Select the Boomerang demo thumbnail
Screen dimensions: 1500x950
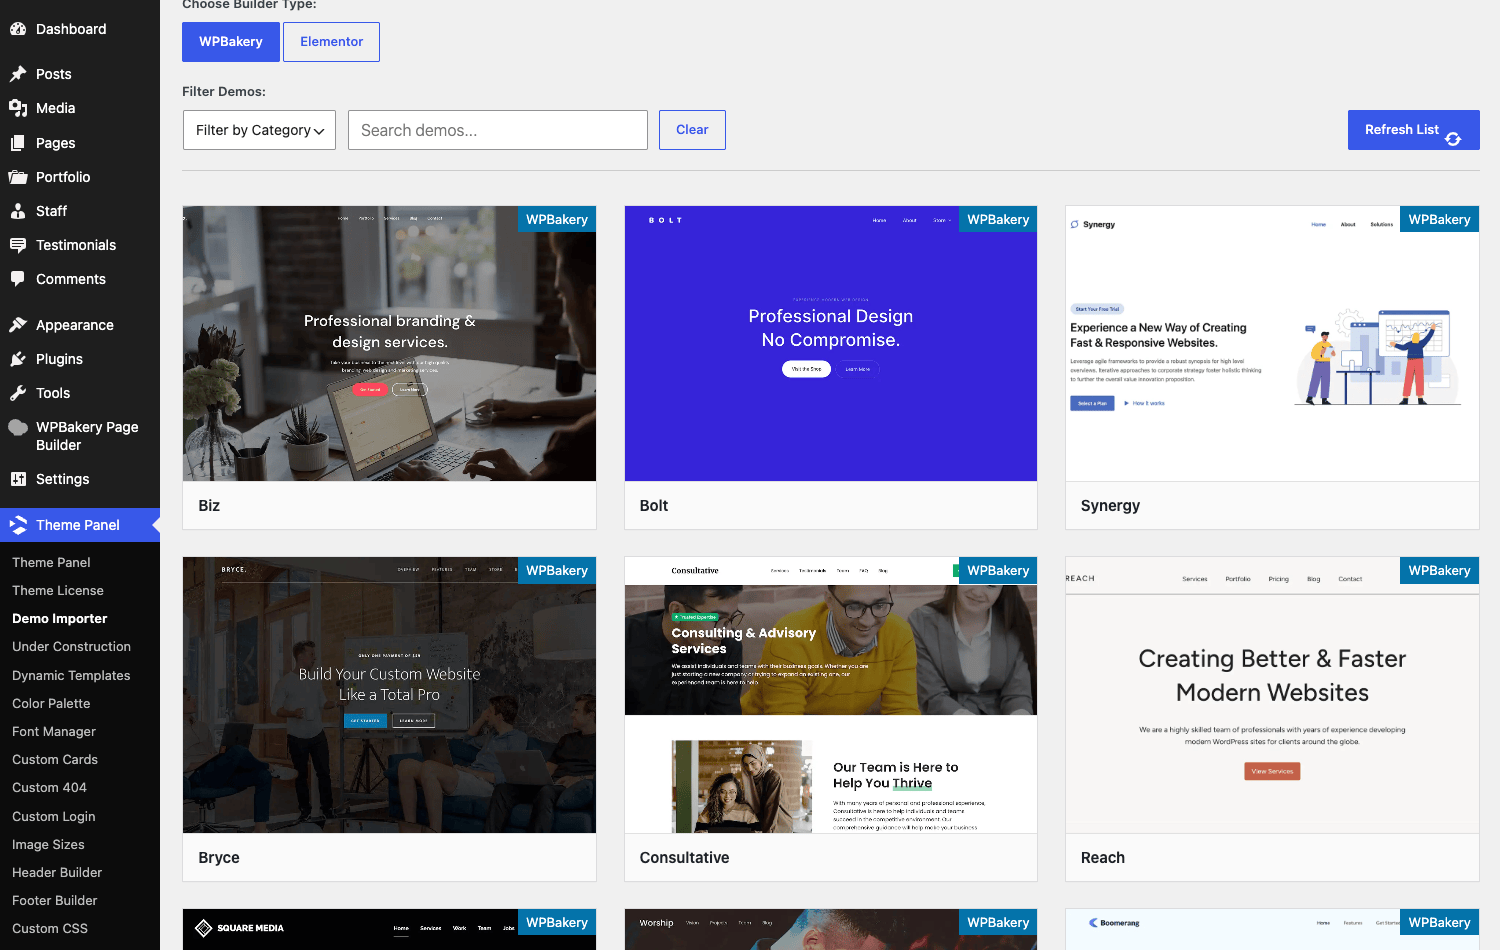tap(1272, 929)
